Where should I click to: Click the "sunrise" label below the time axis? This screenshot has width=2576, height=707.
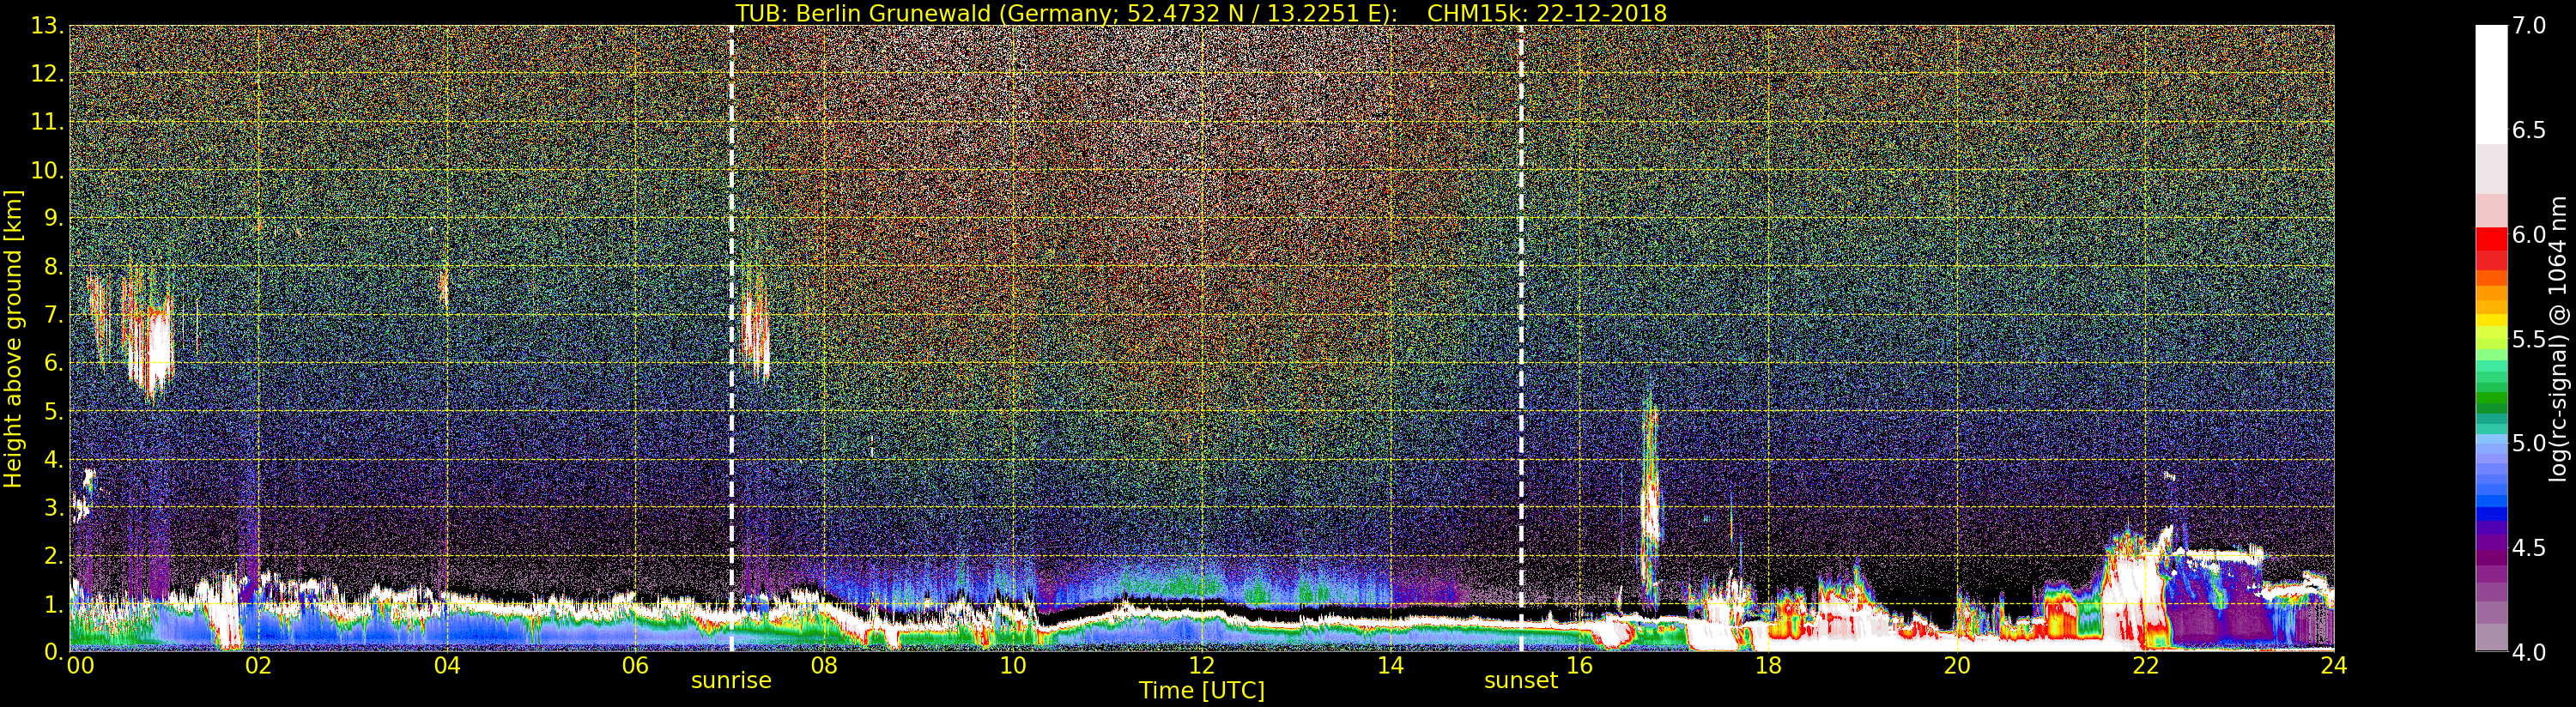(x=731, y=681)
